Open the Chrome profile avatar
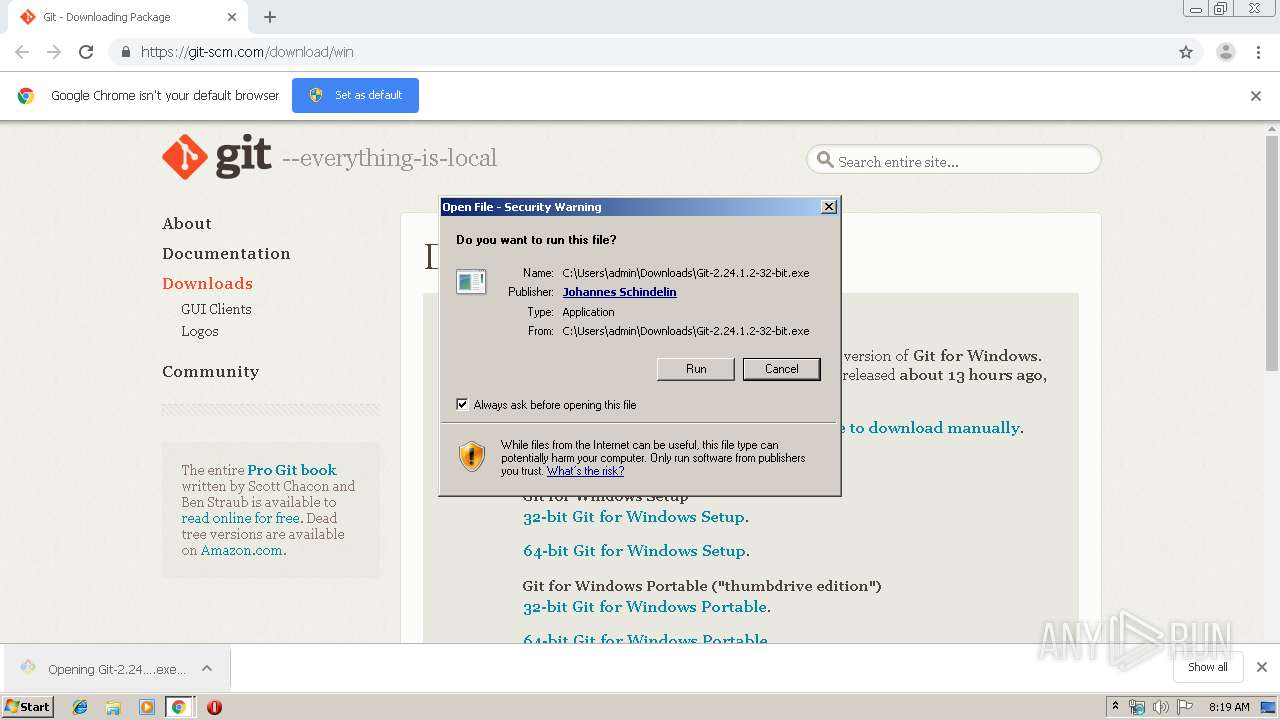The height and width of the screenshot is (720, 1280). click(x=1226, y=52)
